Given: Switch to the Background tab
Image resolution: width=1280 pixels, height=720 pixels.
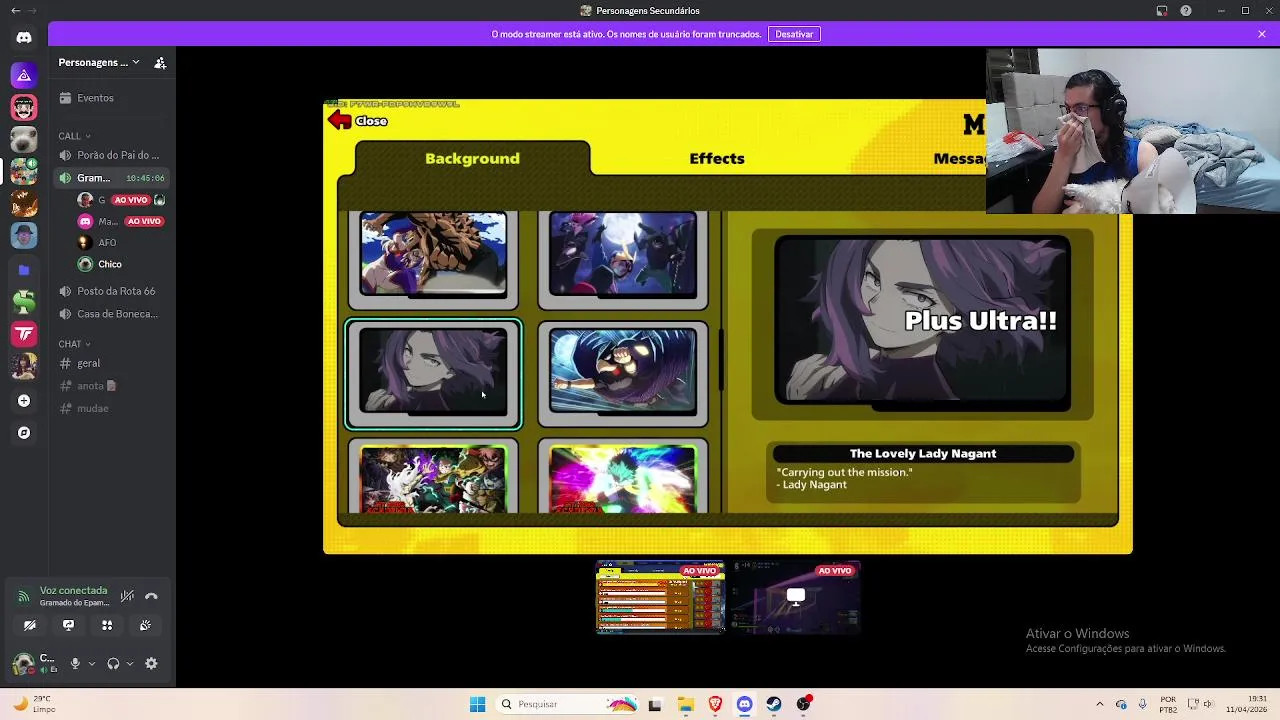Looking at the screenshot, I should tap(472, 158).
